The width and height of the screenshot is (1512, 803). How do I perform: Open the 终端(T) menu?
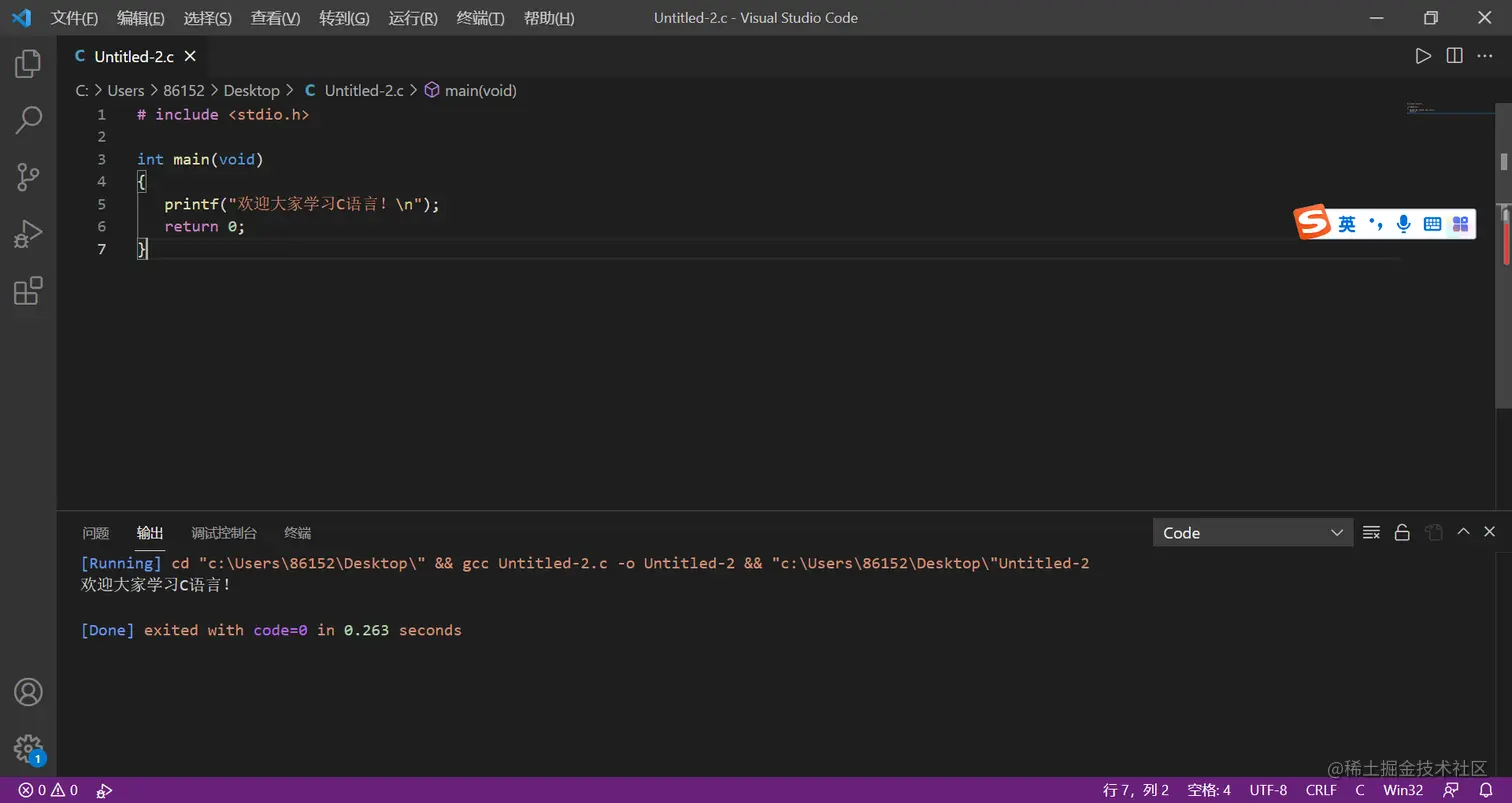point(480,18)
